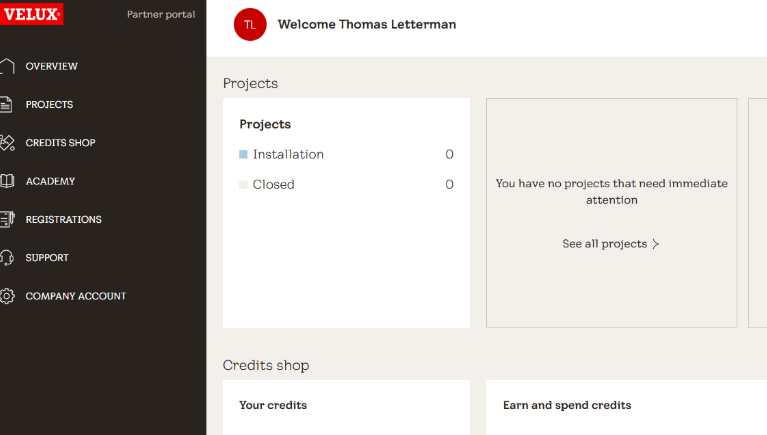Click the chevron beside See all projects
Image resolution: width=767 pixels, height=435 pixels.
[656, 244]
